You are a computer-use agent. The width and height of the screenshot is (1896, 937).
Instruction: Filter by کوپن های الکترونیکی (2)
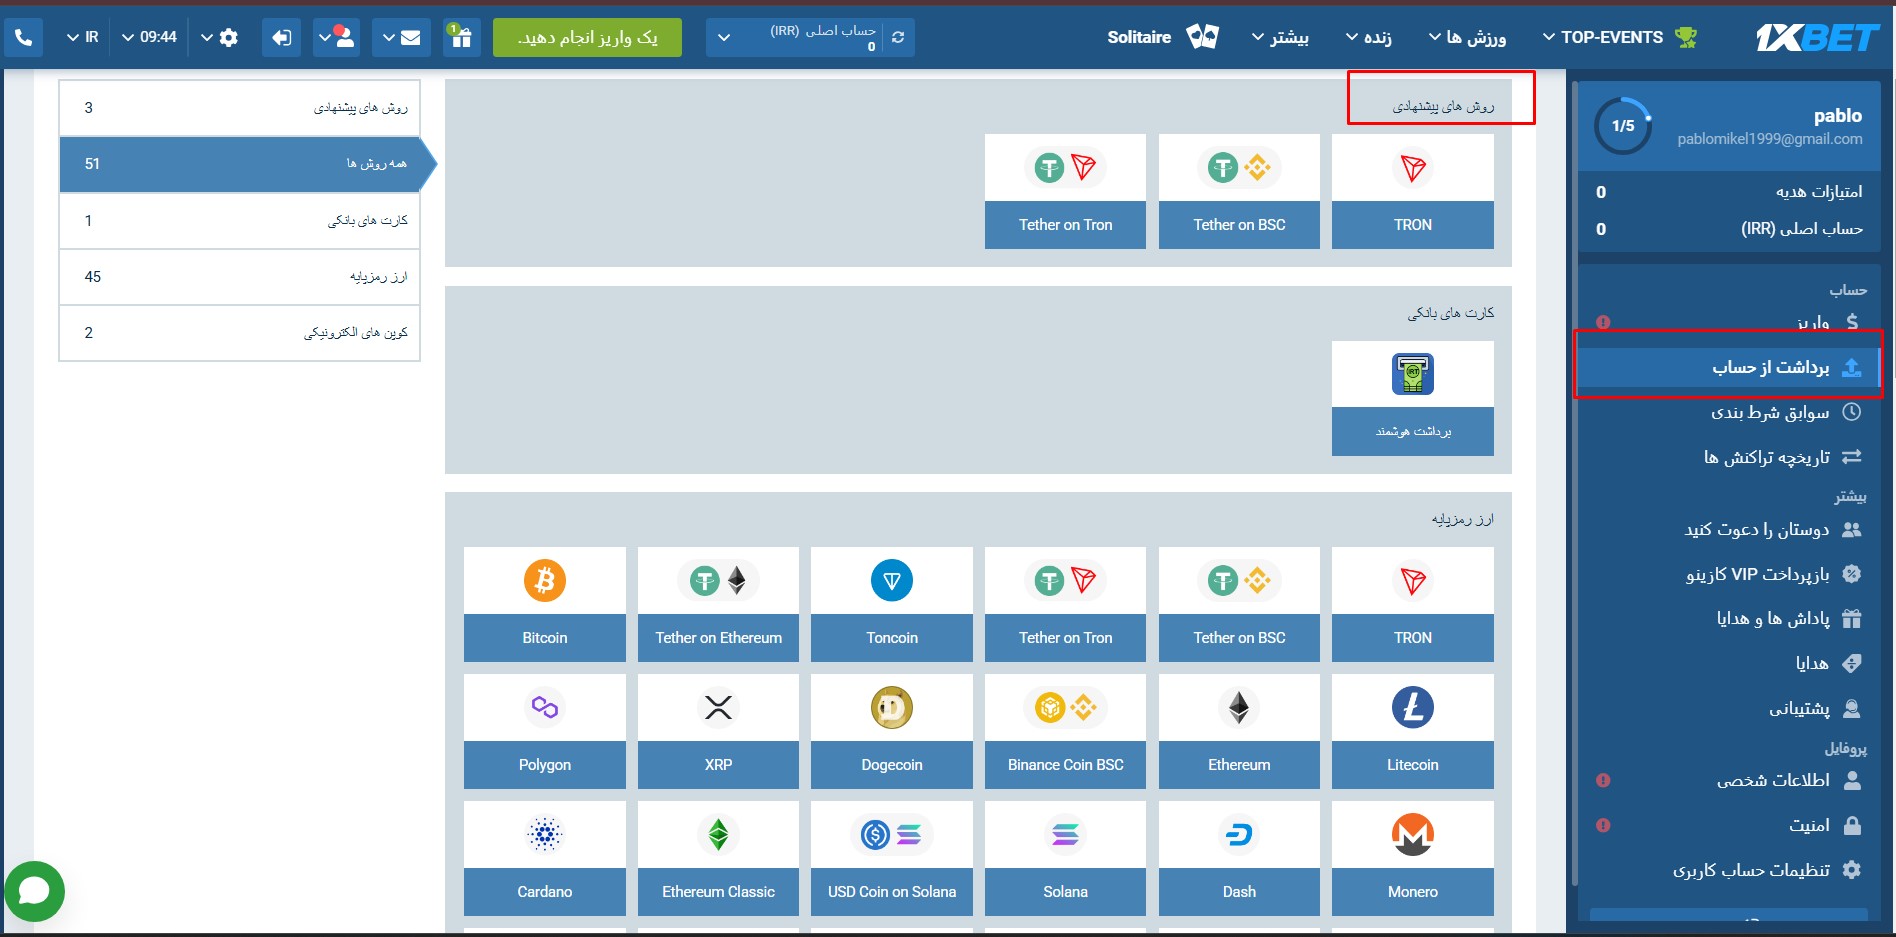coord(239,333)
